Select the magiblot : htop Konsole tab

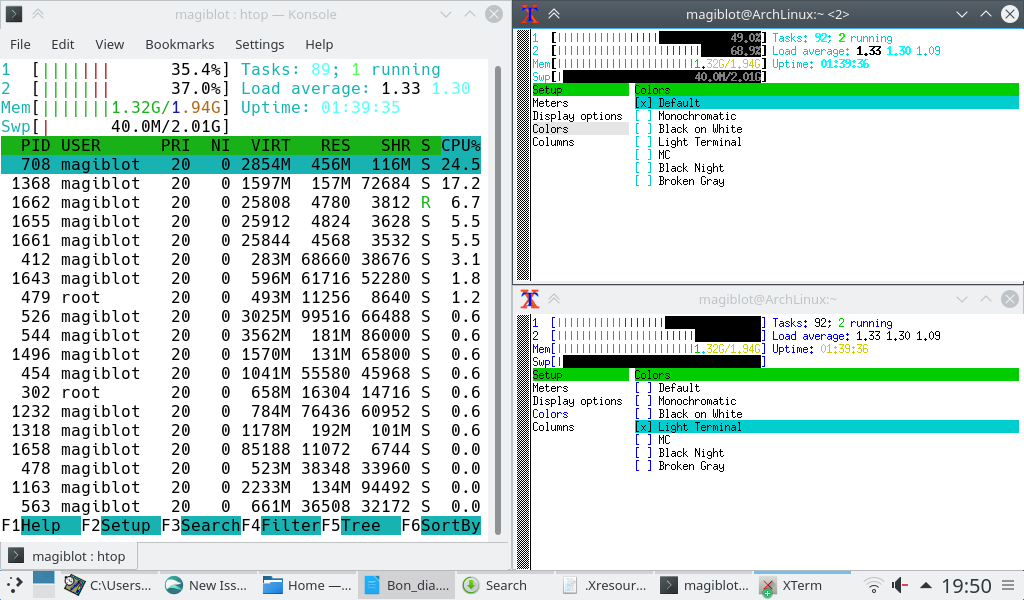pos(69,556)
